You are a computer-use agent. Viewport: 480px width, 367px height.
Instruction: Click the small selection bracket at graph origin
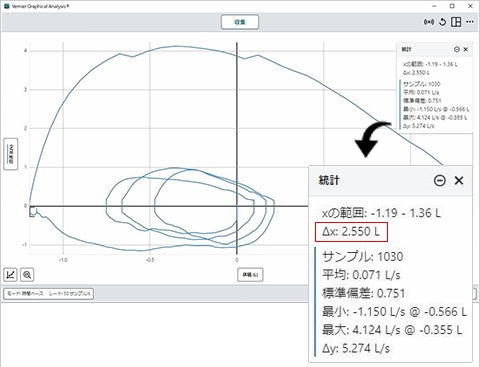32,211
